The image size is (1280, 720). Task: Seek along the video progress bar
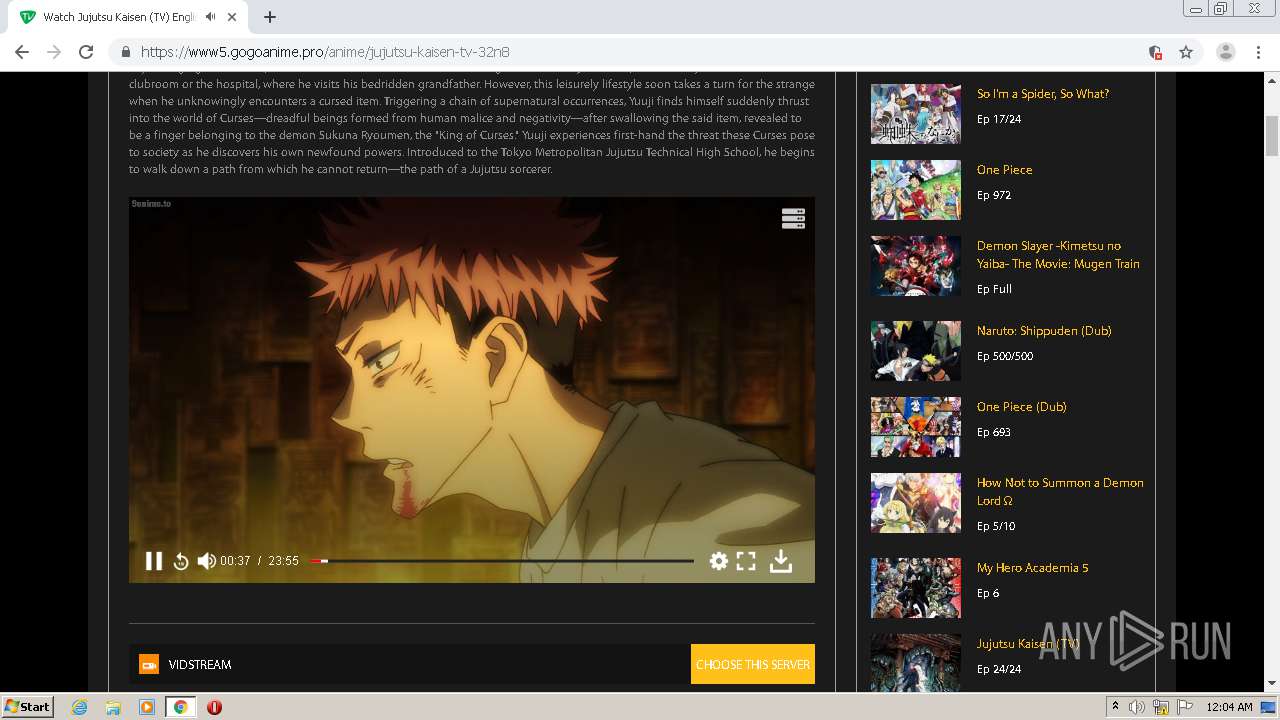502,561
